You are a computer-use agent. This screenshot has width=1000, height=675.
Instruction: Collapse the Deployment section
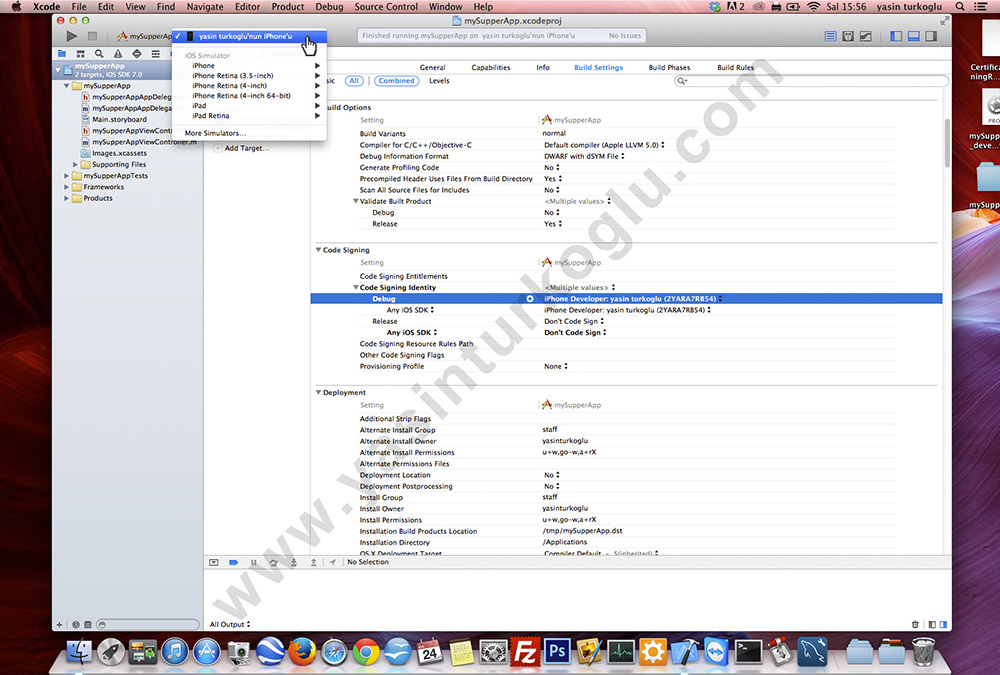coord(318,392)
